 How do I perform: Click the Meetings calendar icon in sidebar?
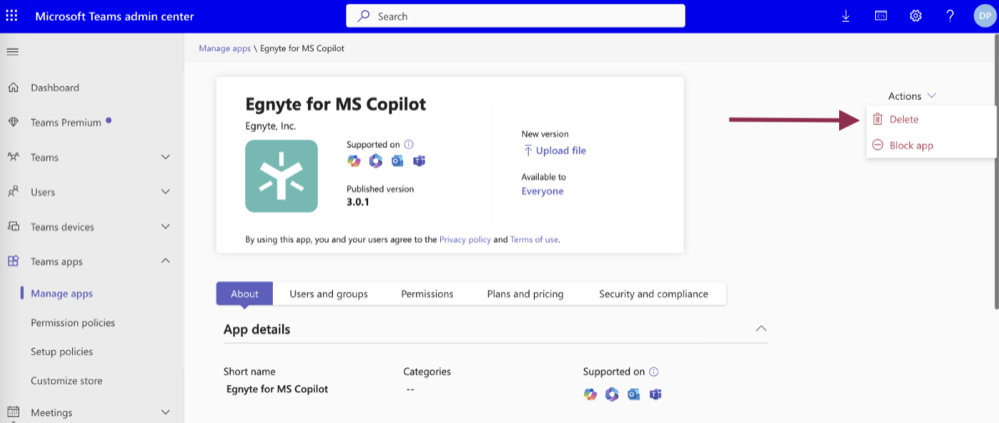click(x=13, y=412)
